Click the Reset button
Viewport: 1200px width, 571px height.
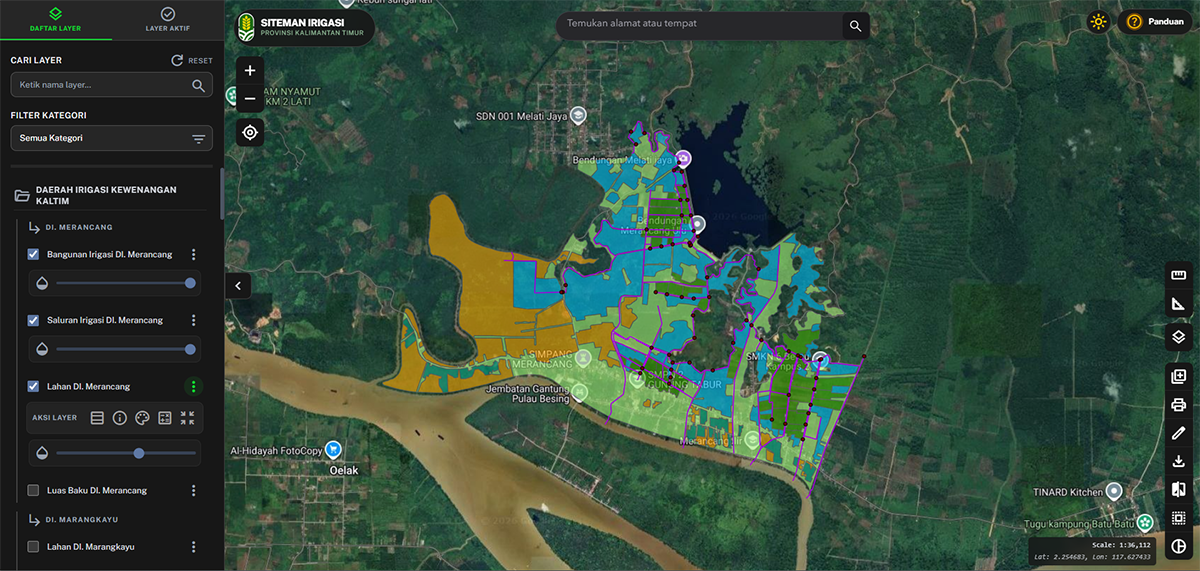(x=191, y=61)
